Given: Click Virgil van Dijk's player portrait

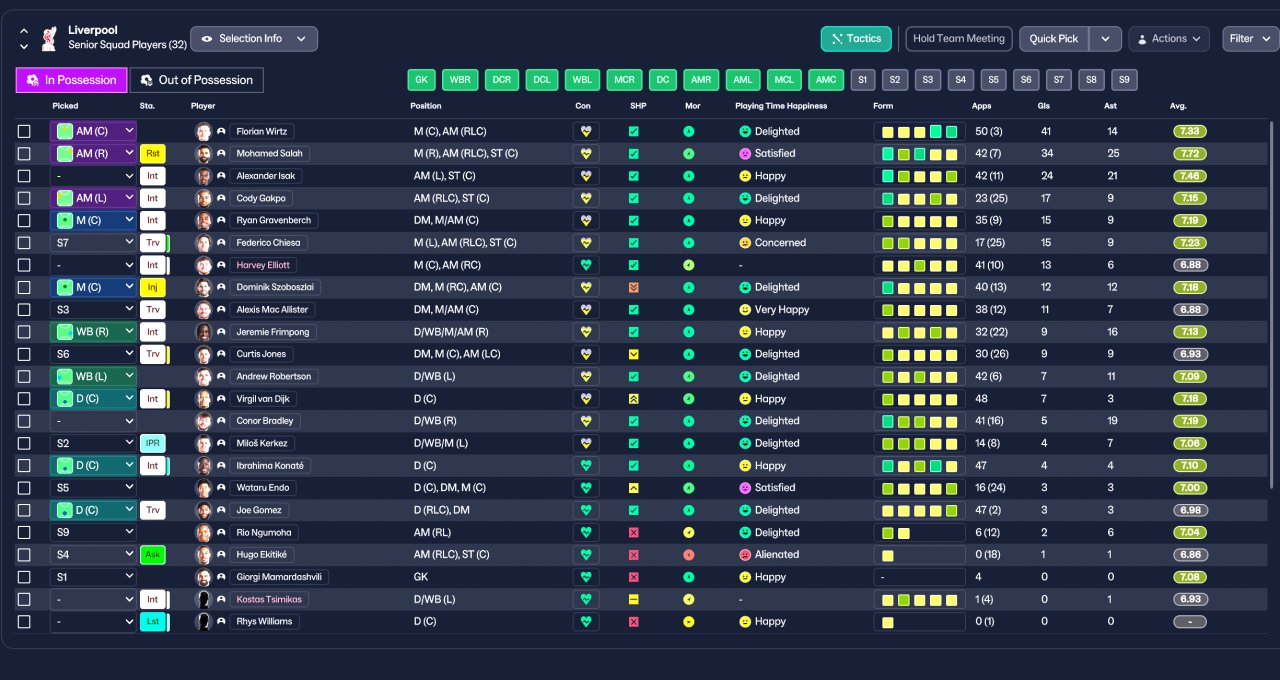Looking at the screenshot, I should [x=203, y=398].
